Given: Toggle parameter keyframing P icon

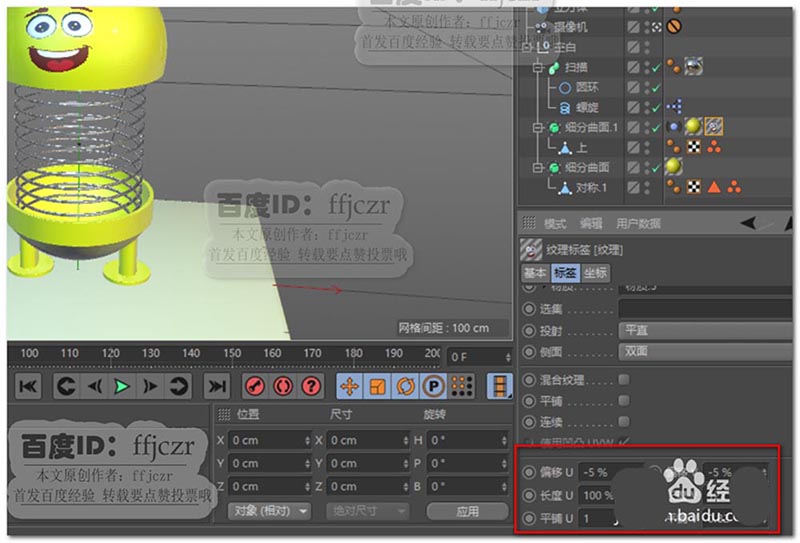Looking at the screenshot, I should pos(434,386).
